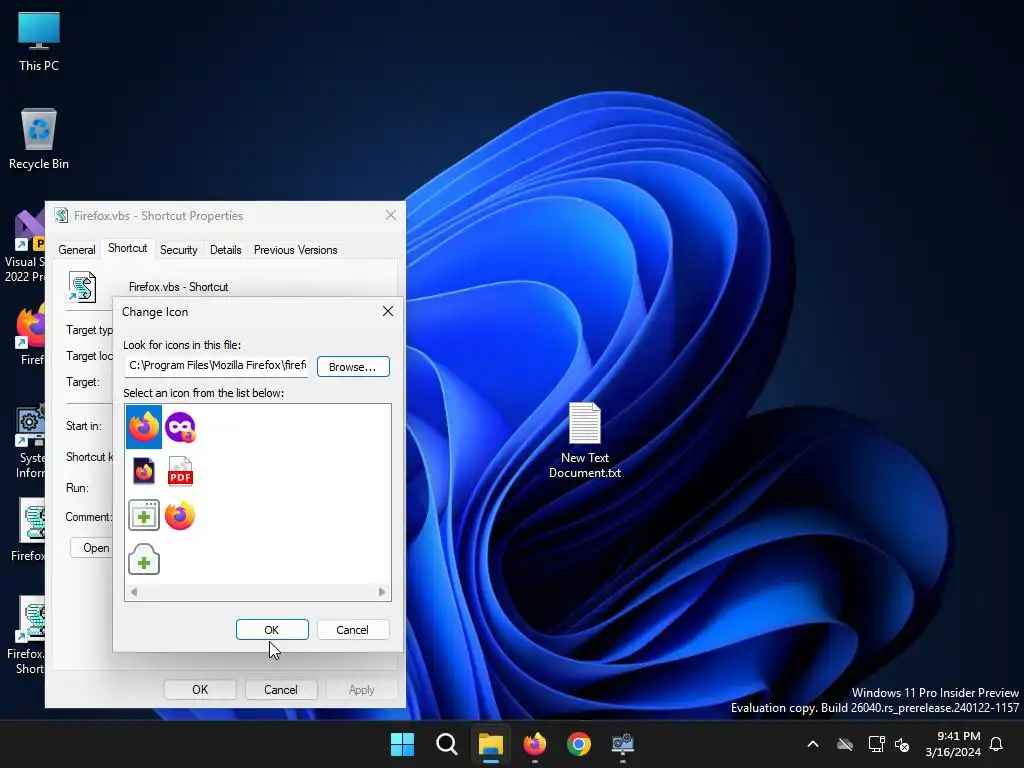Click Cancel in Shortcut Properties window
This screenshot has width=1024, height=768.
coord(281,690)
